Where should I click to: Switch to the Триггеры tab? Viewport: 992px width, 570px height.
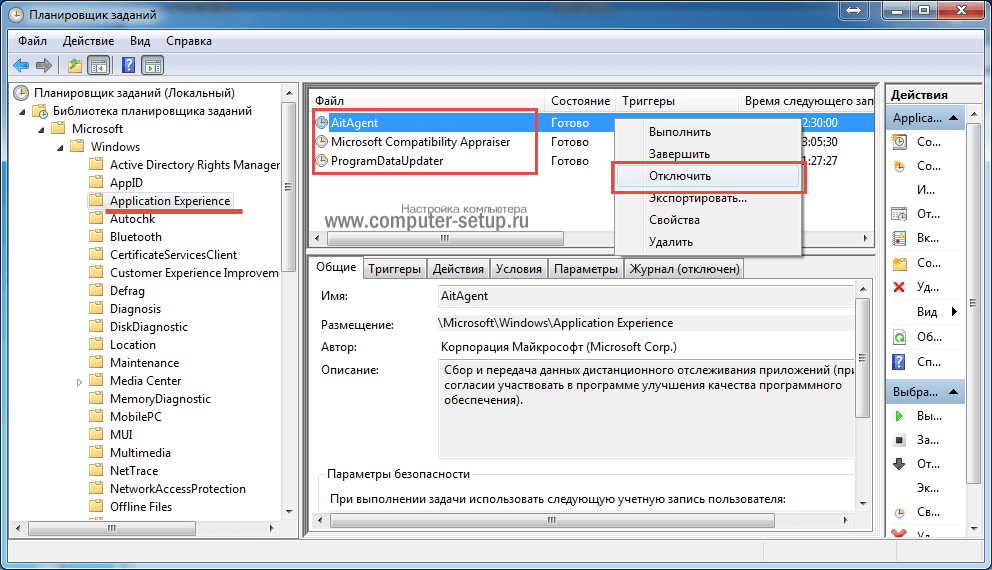tap(394, 269)
